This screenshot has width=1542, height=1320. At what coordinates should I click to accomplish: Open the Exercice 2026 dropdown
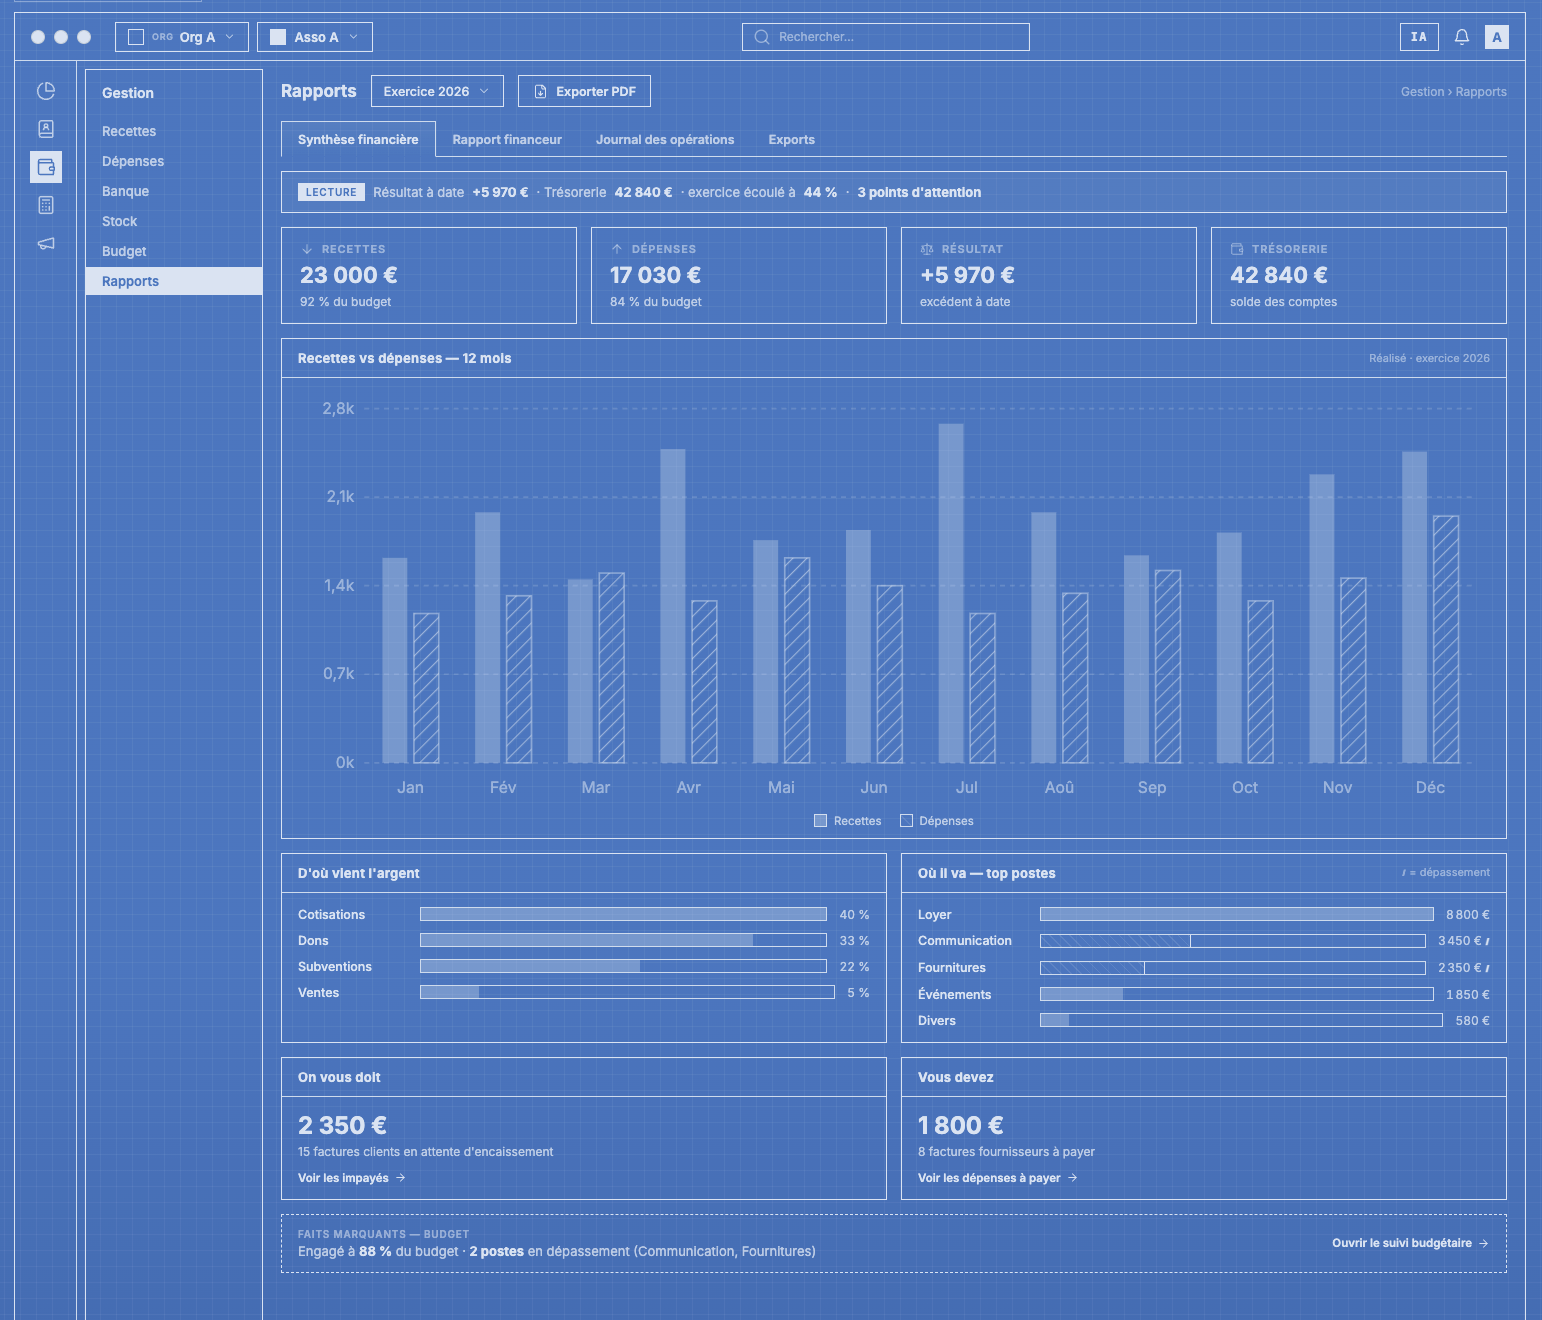437,91
